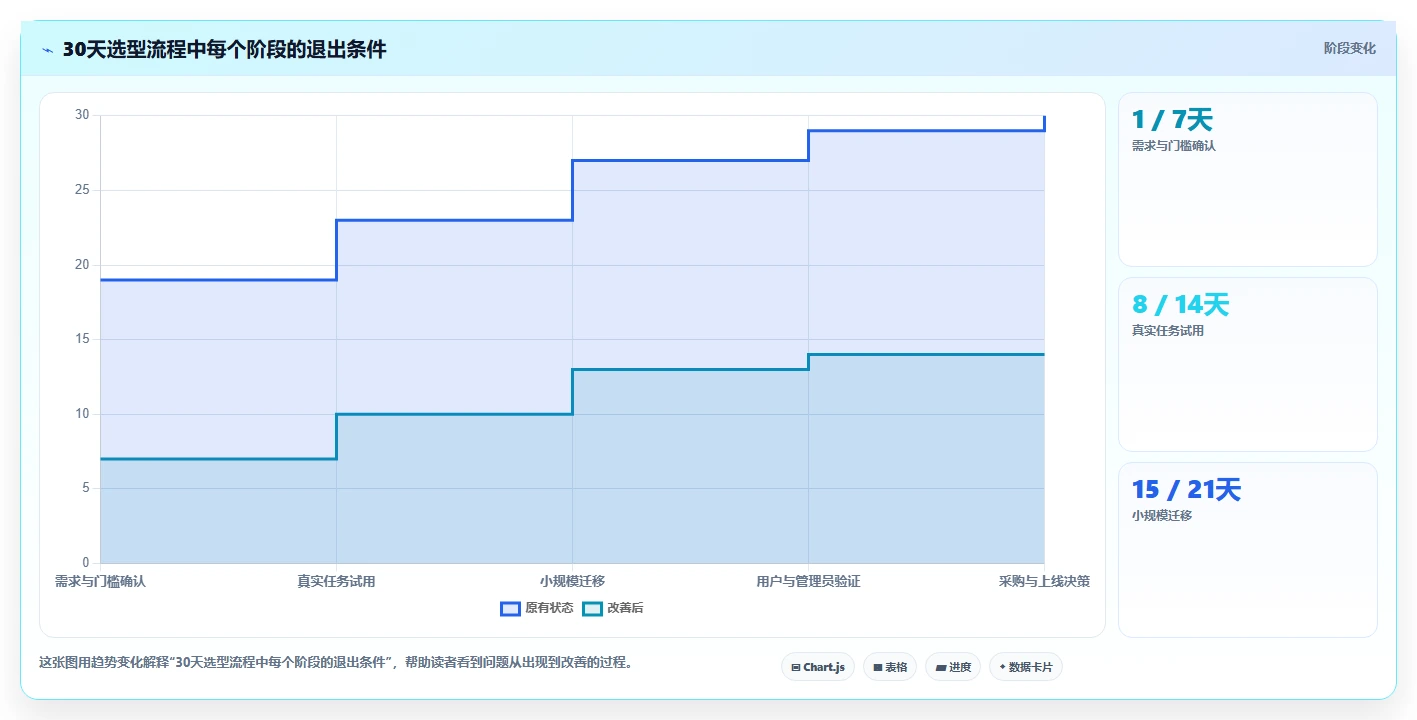Click the 阶段变化 label in header
1417x720 pixels.
1350,48
